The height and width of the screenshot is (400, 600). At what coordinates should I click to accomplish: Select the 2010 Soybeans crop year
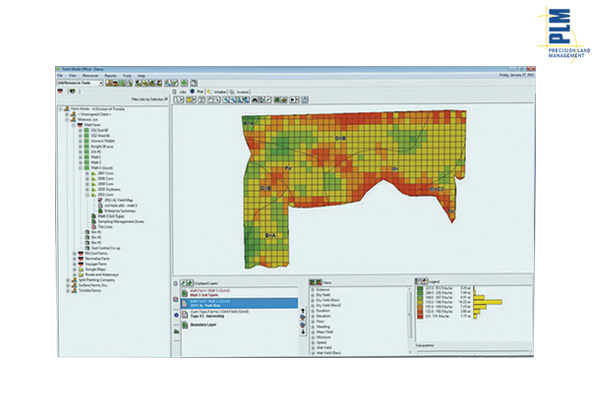(x=109, y=189)
